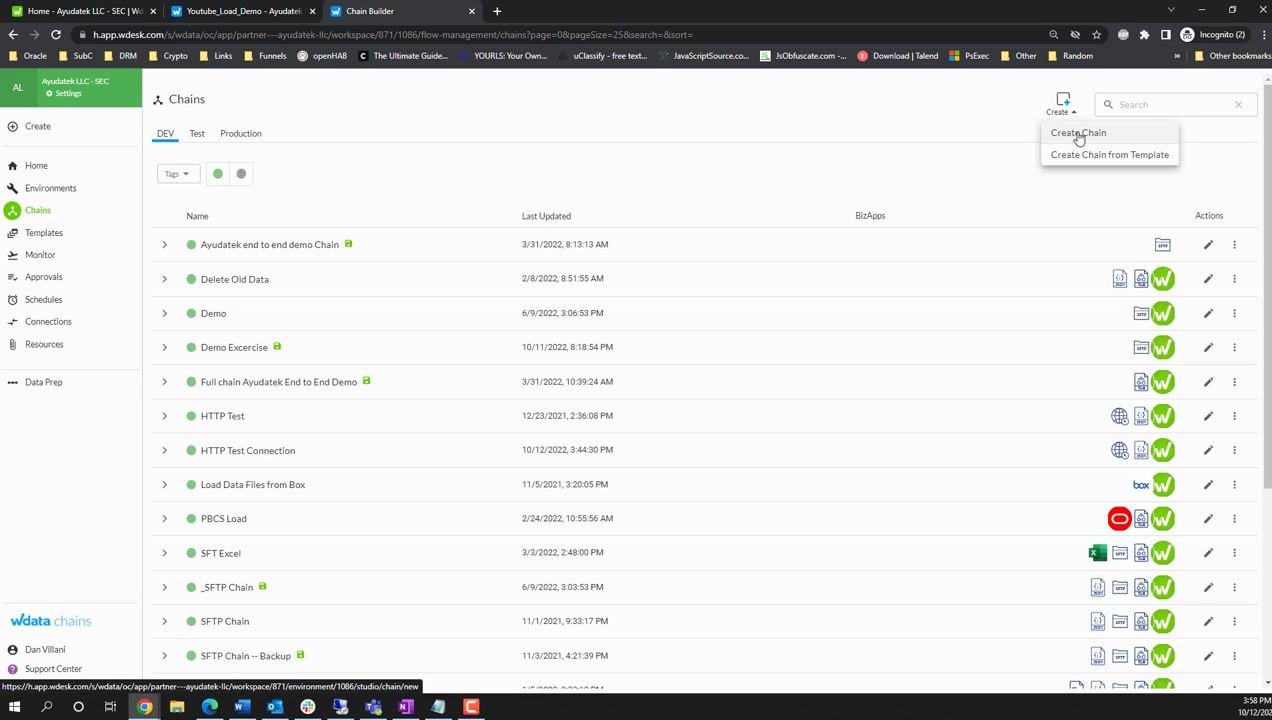1272x720 pixels.
Task: Expand Full chain Ayudatek End to End Demo
Action: 164,382
